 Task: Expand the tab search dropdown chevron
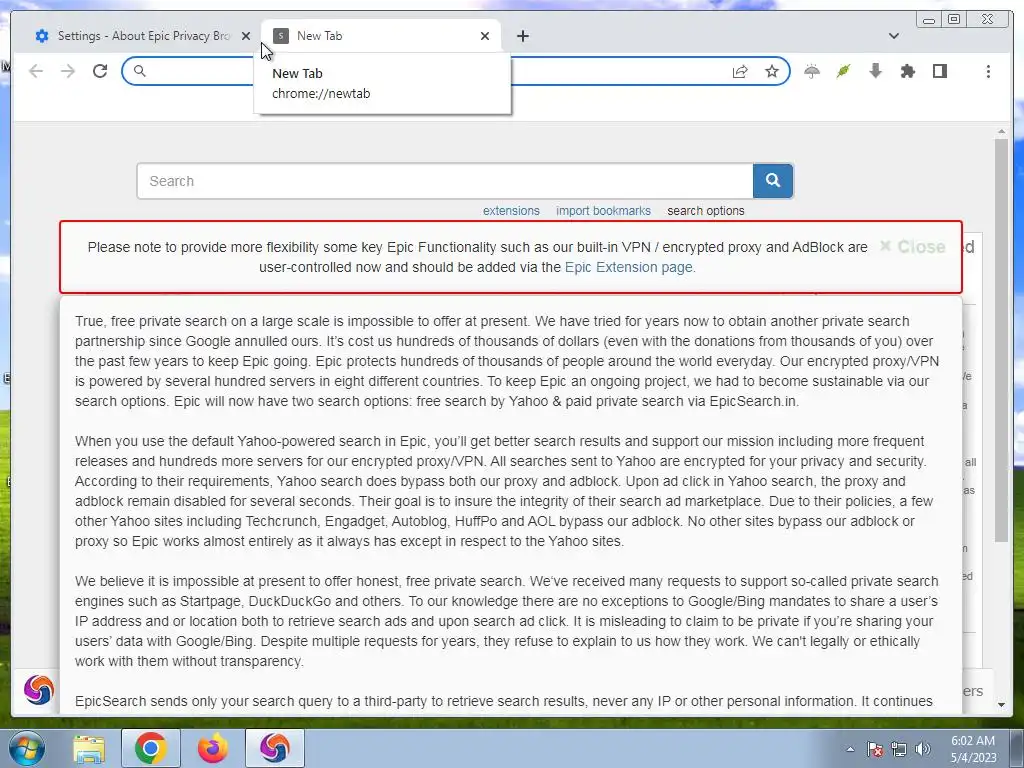[894, 36]
